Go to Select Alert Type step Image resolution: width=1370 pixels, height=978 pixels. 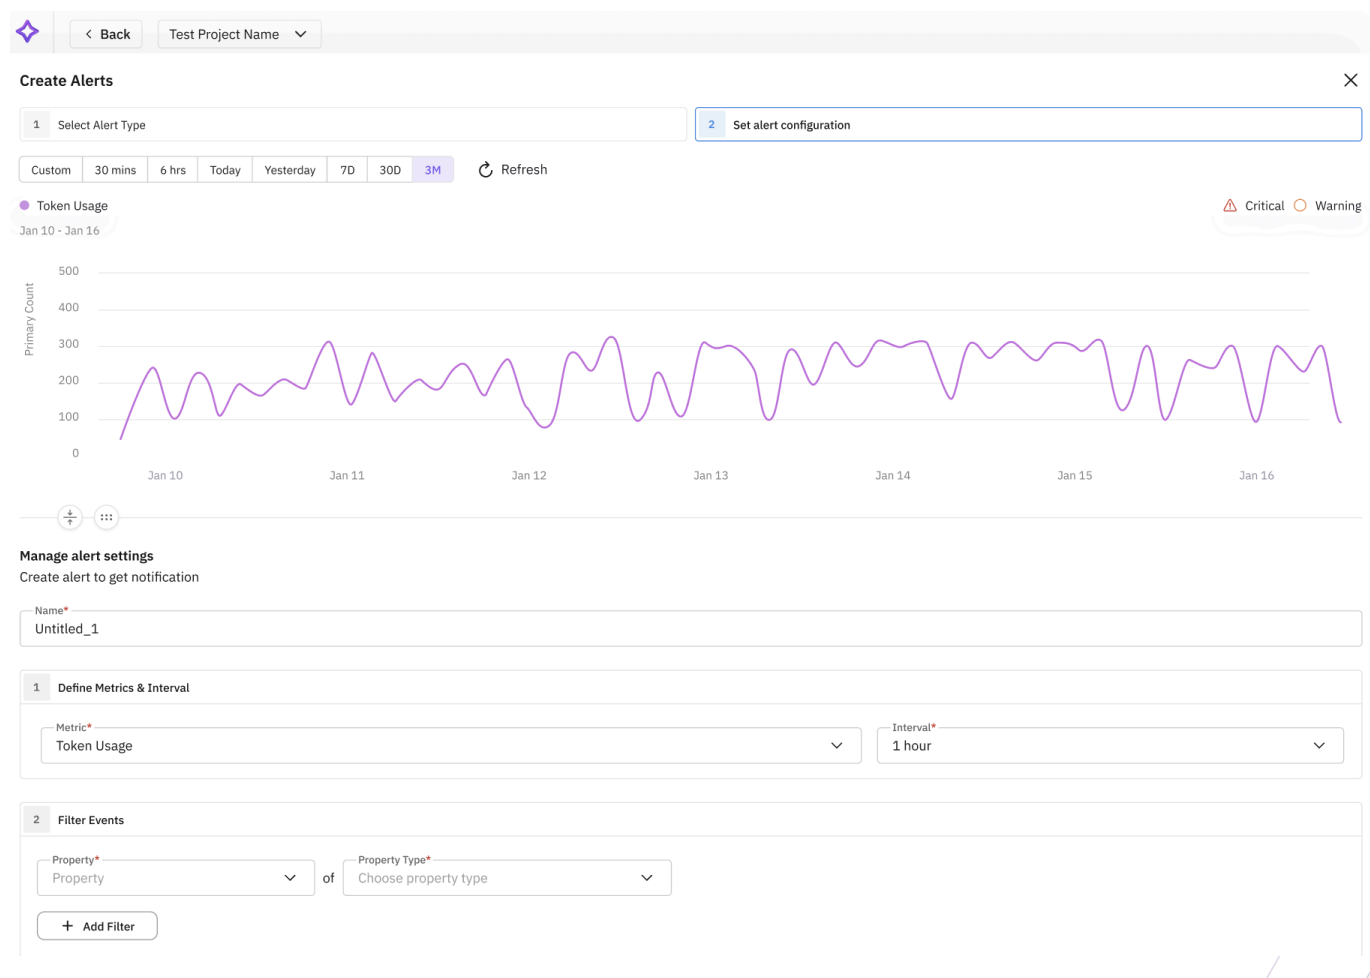tap(353, 125)
